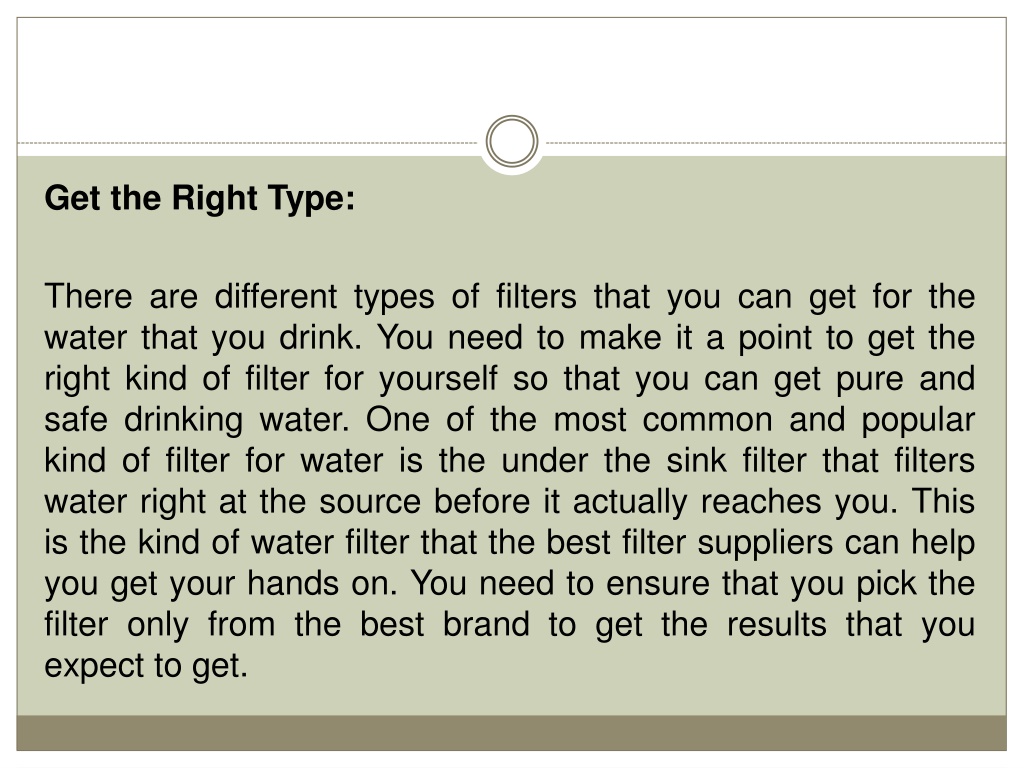Click the word 'There' starting the paragraph

click(88, 296)
